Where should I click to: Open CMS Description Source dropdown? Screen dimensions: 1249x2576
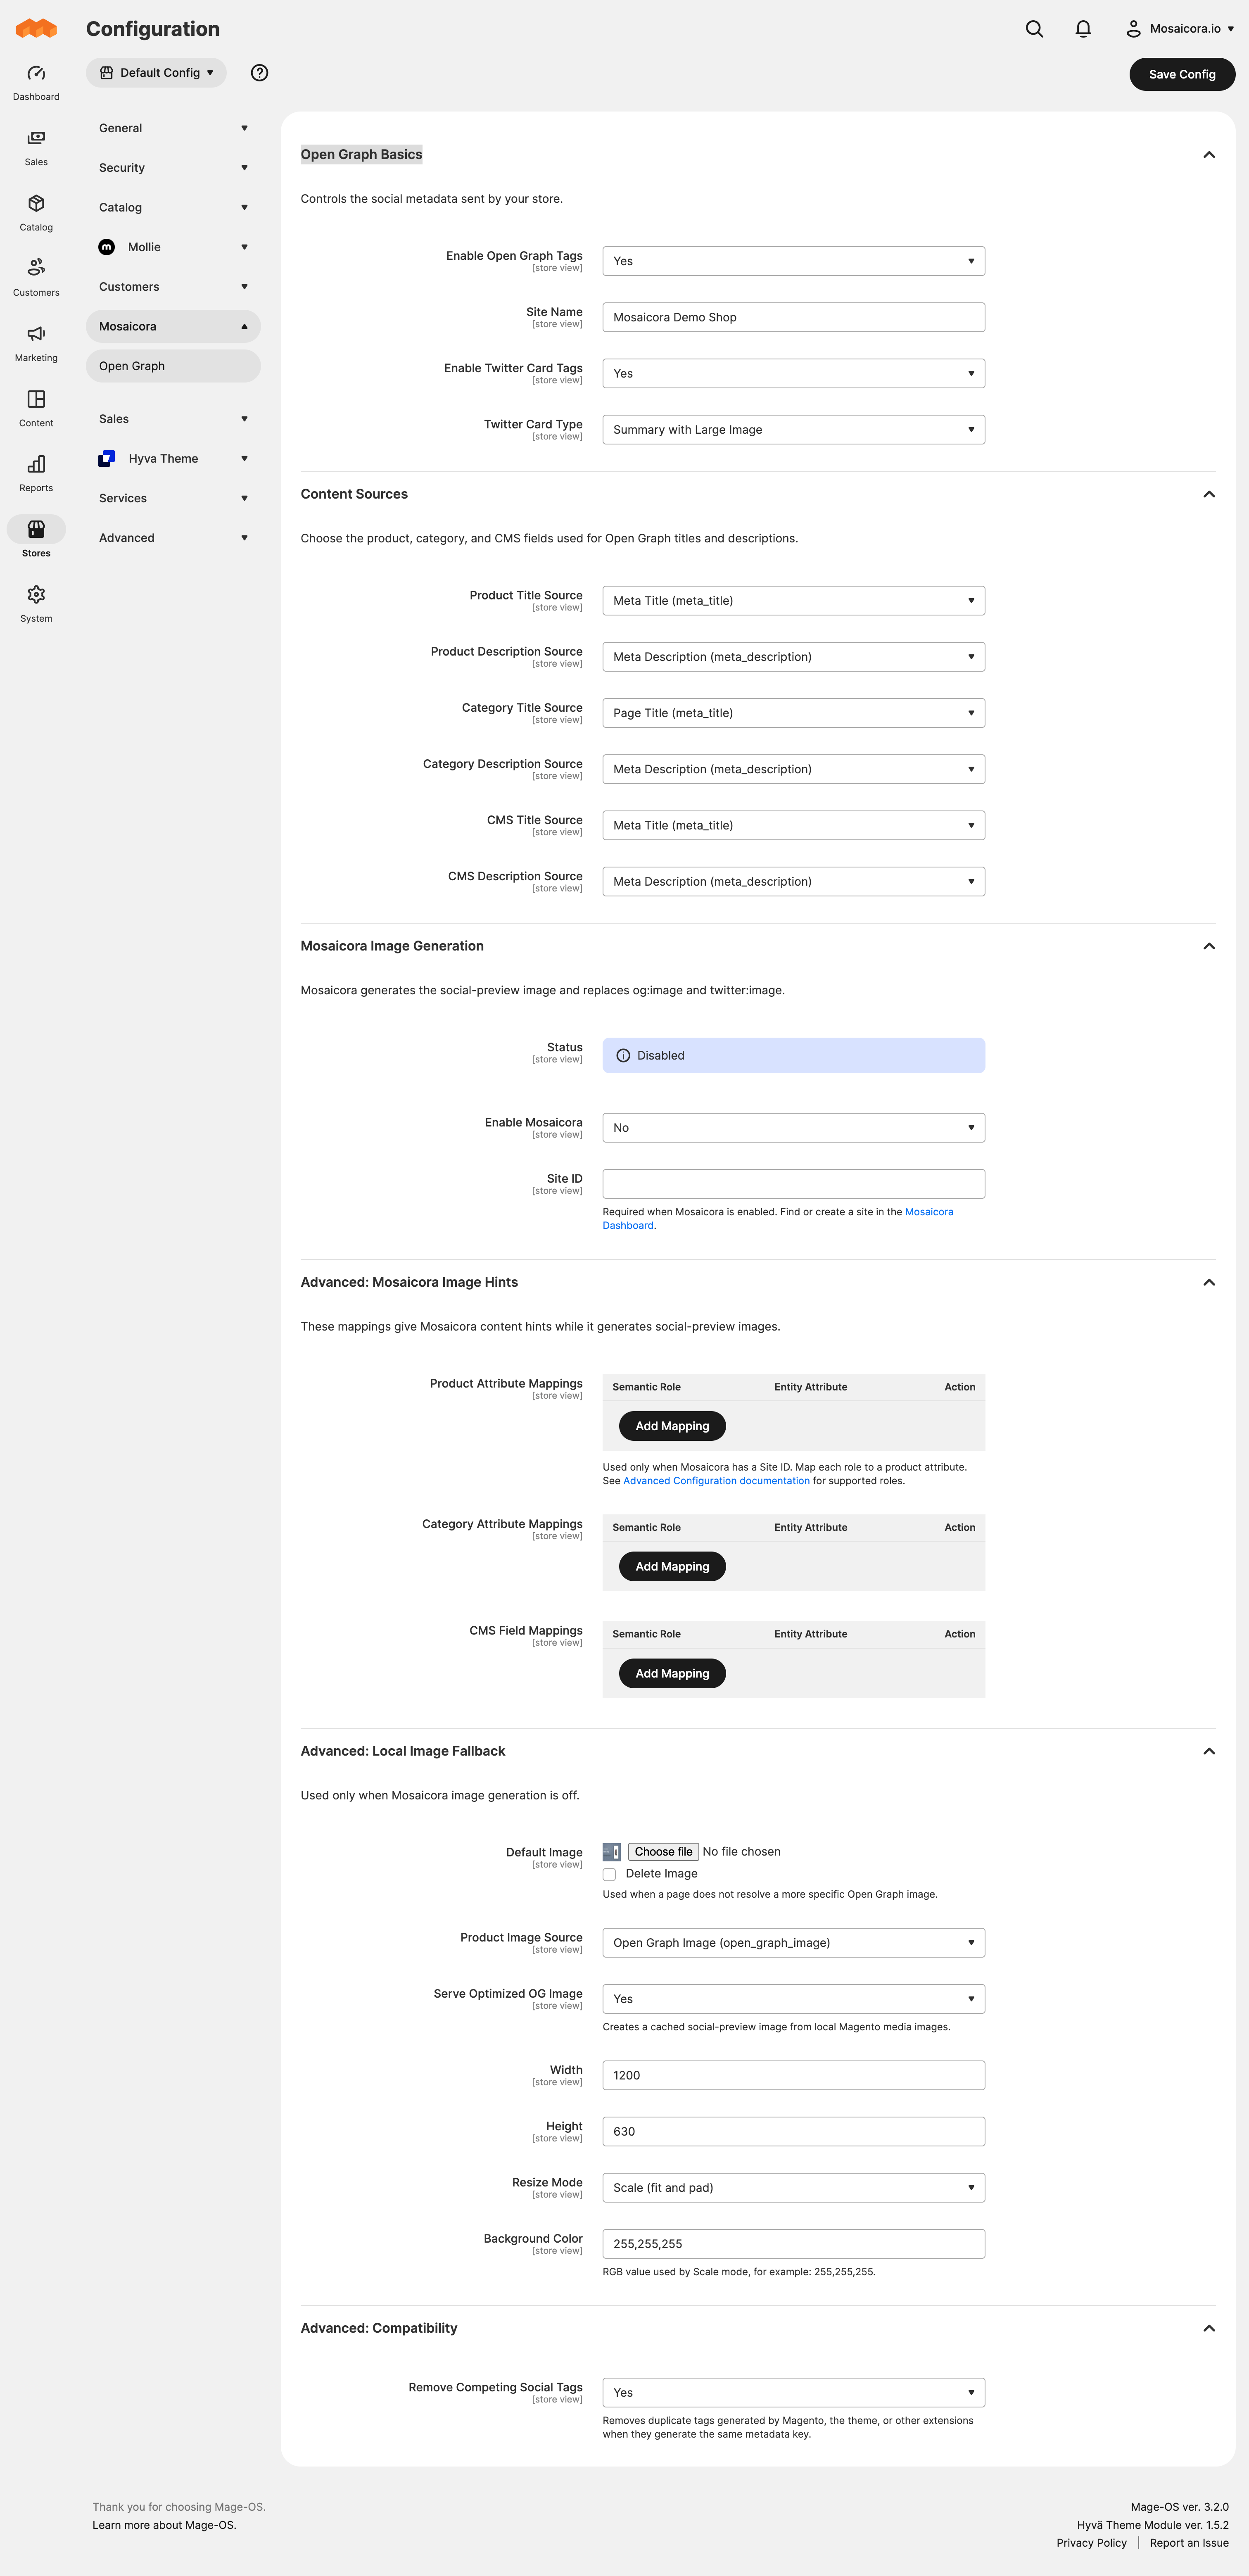(793, 881)
